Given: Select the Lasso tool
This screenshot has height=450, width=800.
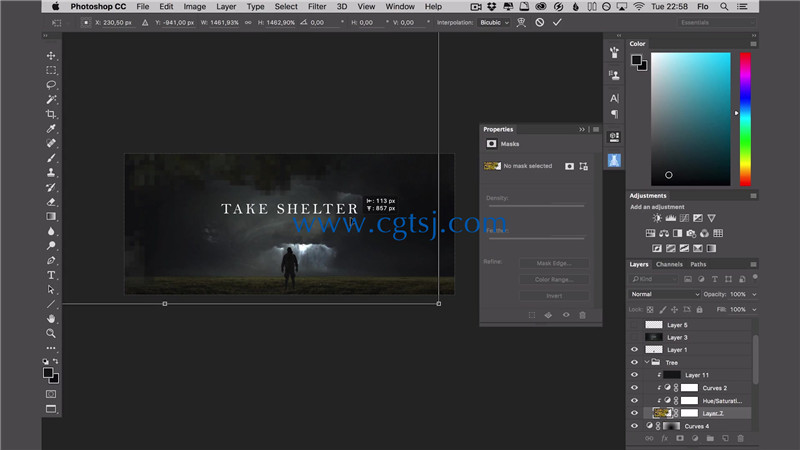Looking at the screenshot, I should [x=51, y=85].
